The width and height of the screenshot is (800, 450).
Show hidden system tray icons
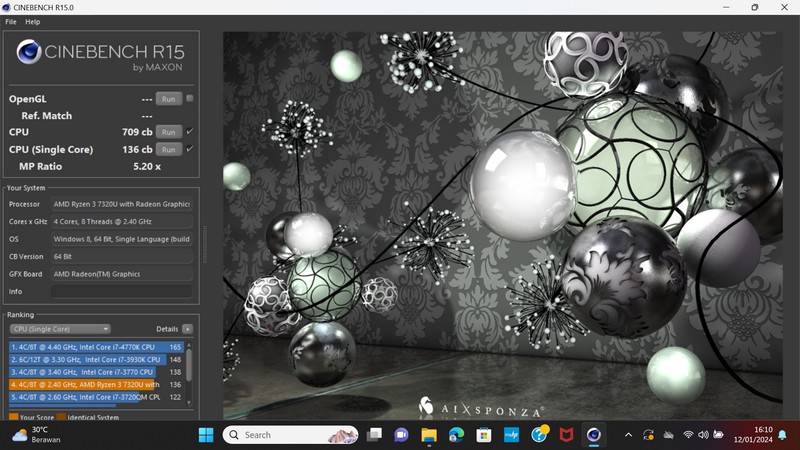628,435
